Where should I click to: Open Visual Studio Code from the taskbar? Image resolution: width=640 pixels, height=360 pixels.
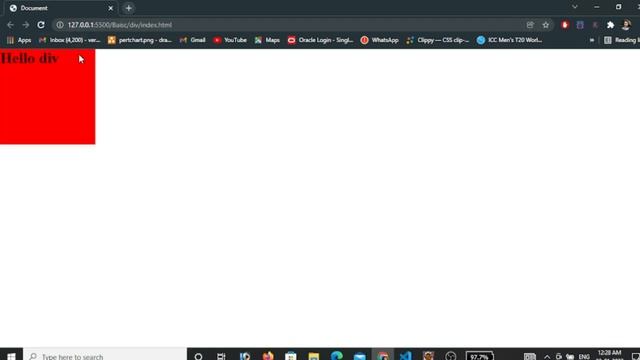pyautogui.click(x=406, y=356)
